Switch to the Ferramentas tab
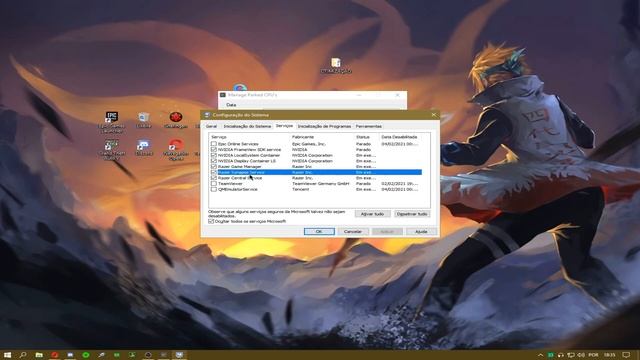Image resolution: width=640 pixels, height=360 pixels. pos(369,127)
